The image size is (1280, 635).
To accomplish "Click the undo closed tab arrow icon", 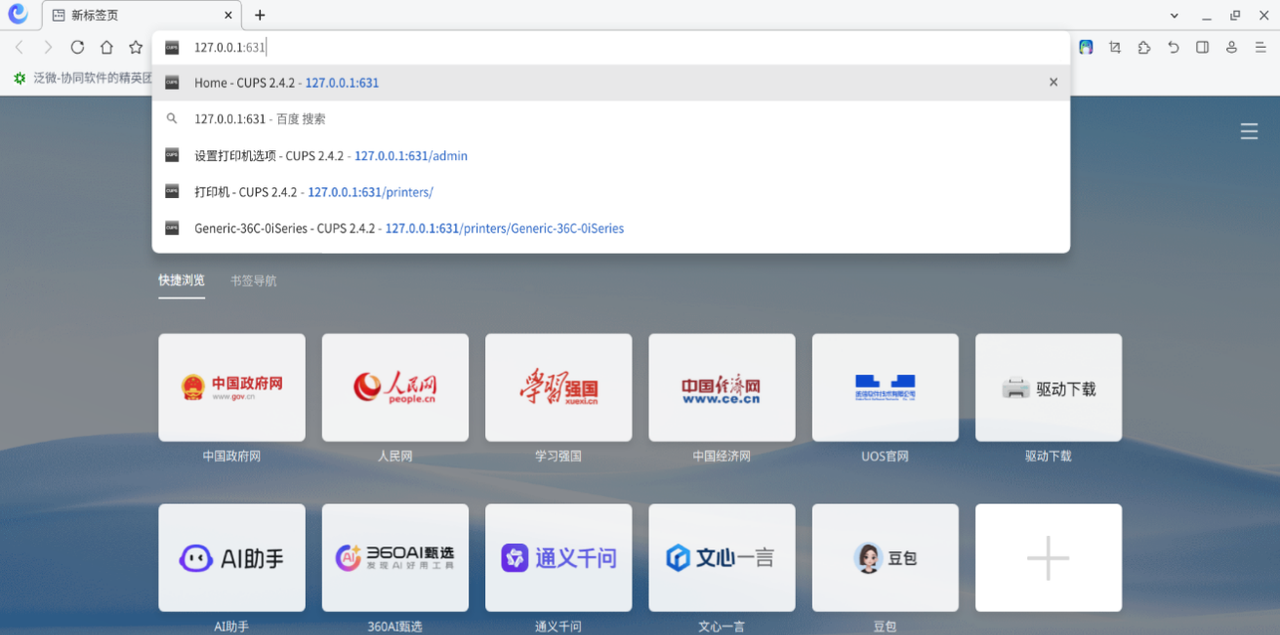I will (1173, 47).
